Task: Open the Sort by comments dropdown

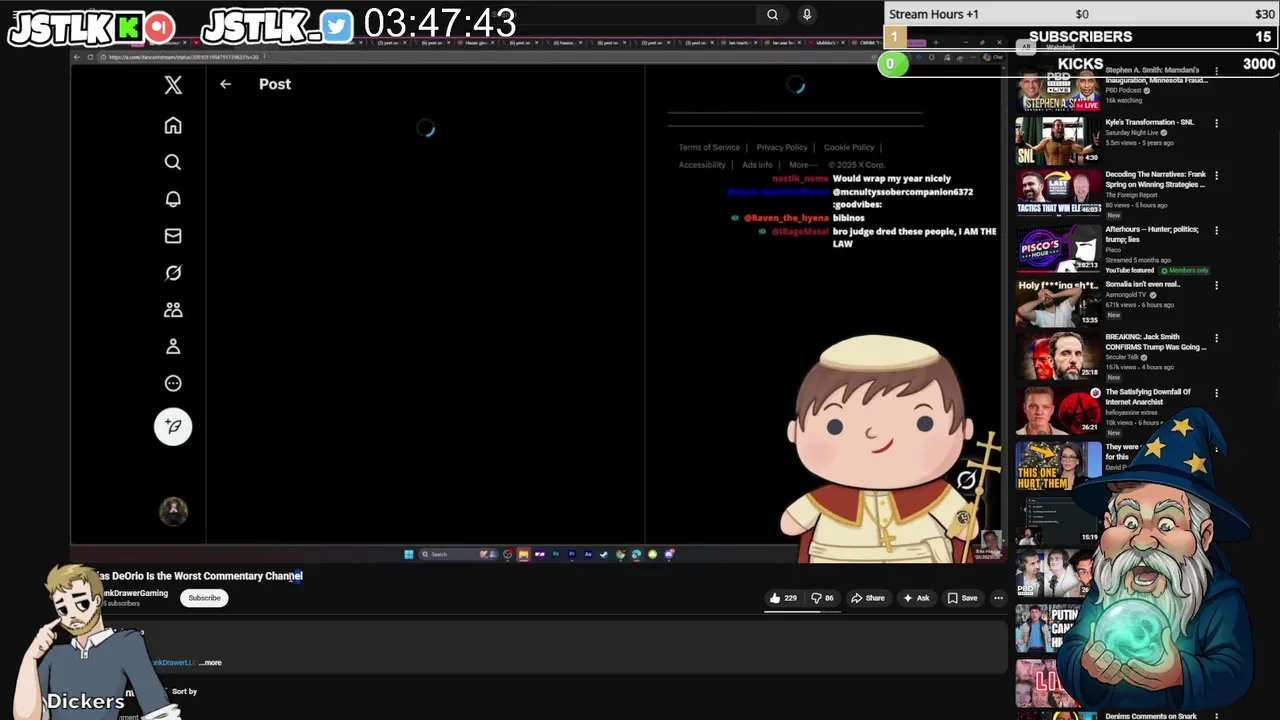Action: (184, 691)
